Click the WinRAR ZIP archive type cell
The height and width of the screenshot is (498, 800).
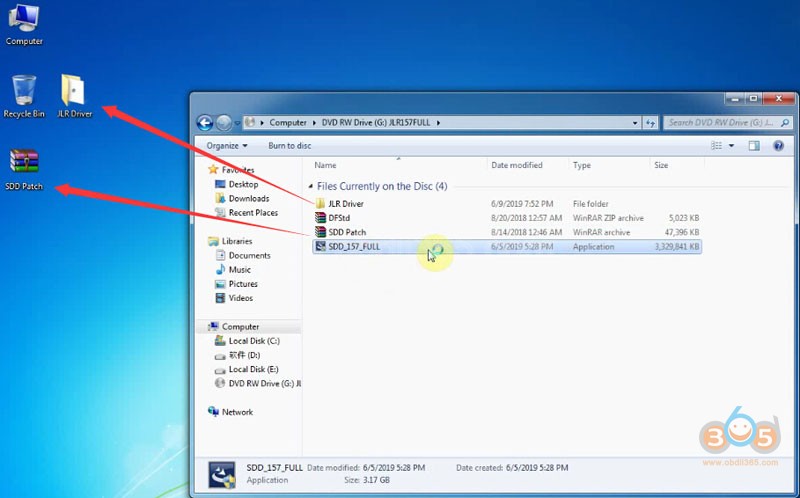(x=608, y=218)
